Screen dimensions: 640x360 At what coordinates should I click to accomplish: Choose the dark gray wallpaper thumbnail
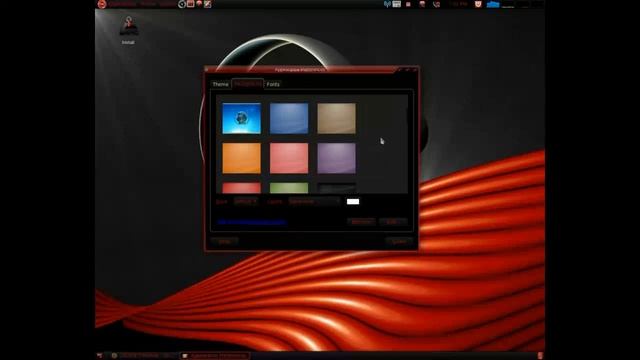(x=336, y=188)
